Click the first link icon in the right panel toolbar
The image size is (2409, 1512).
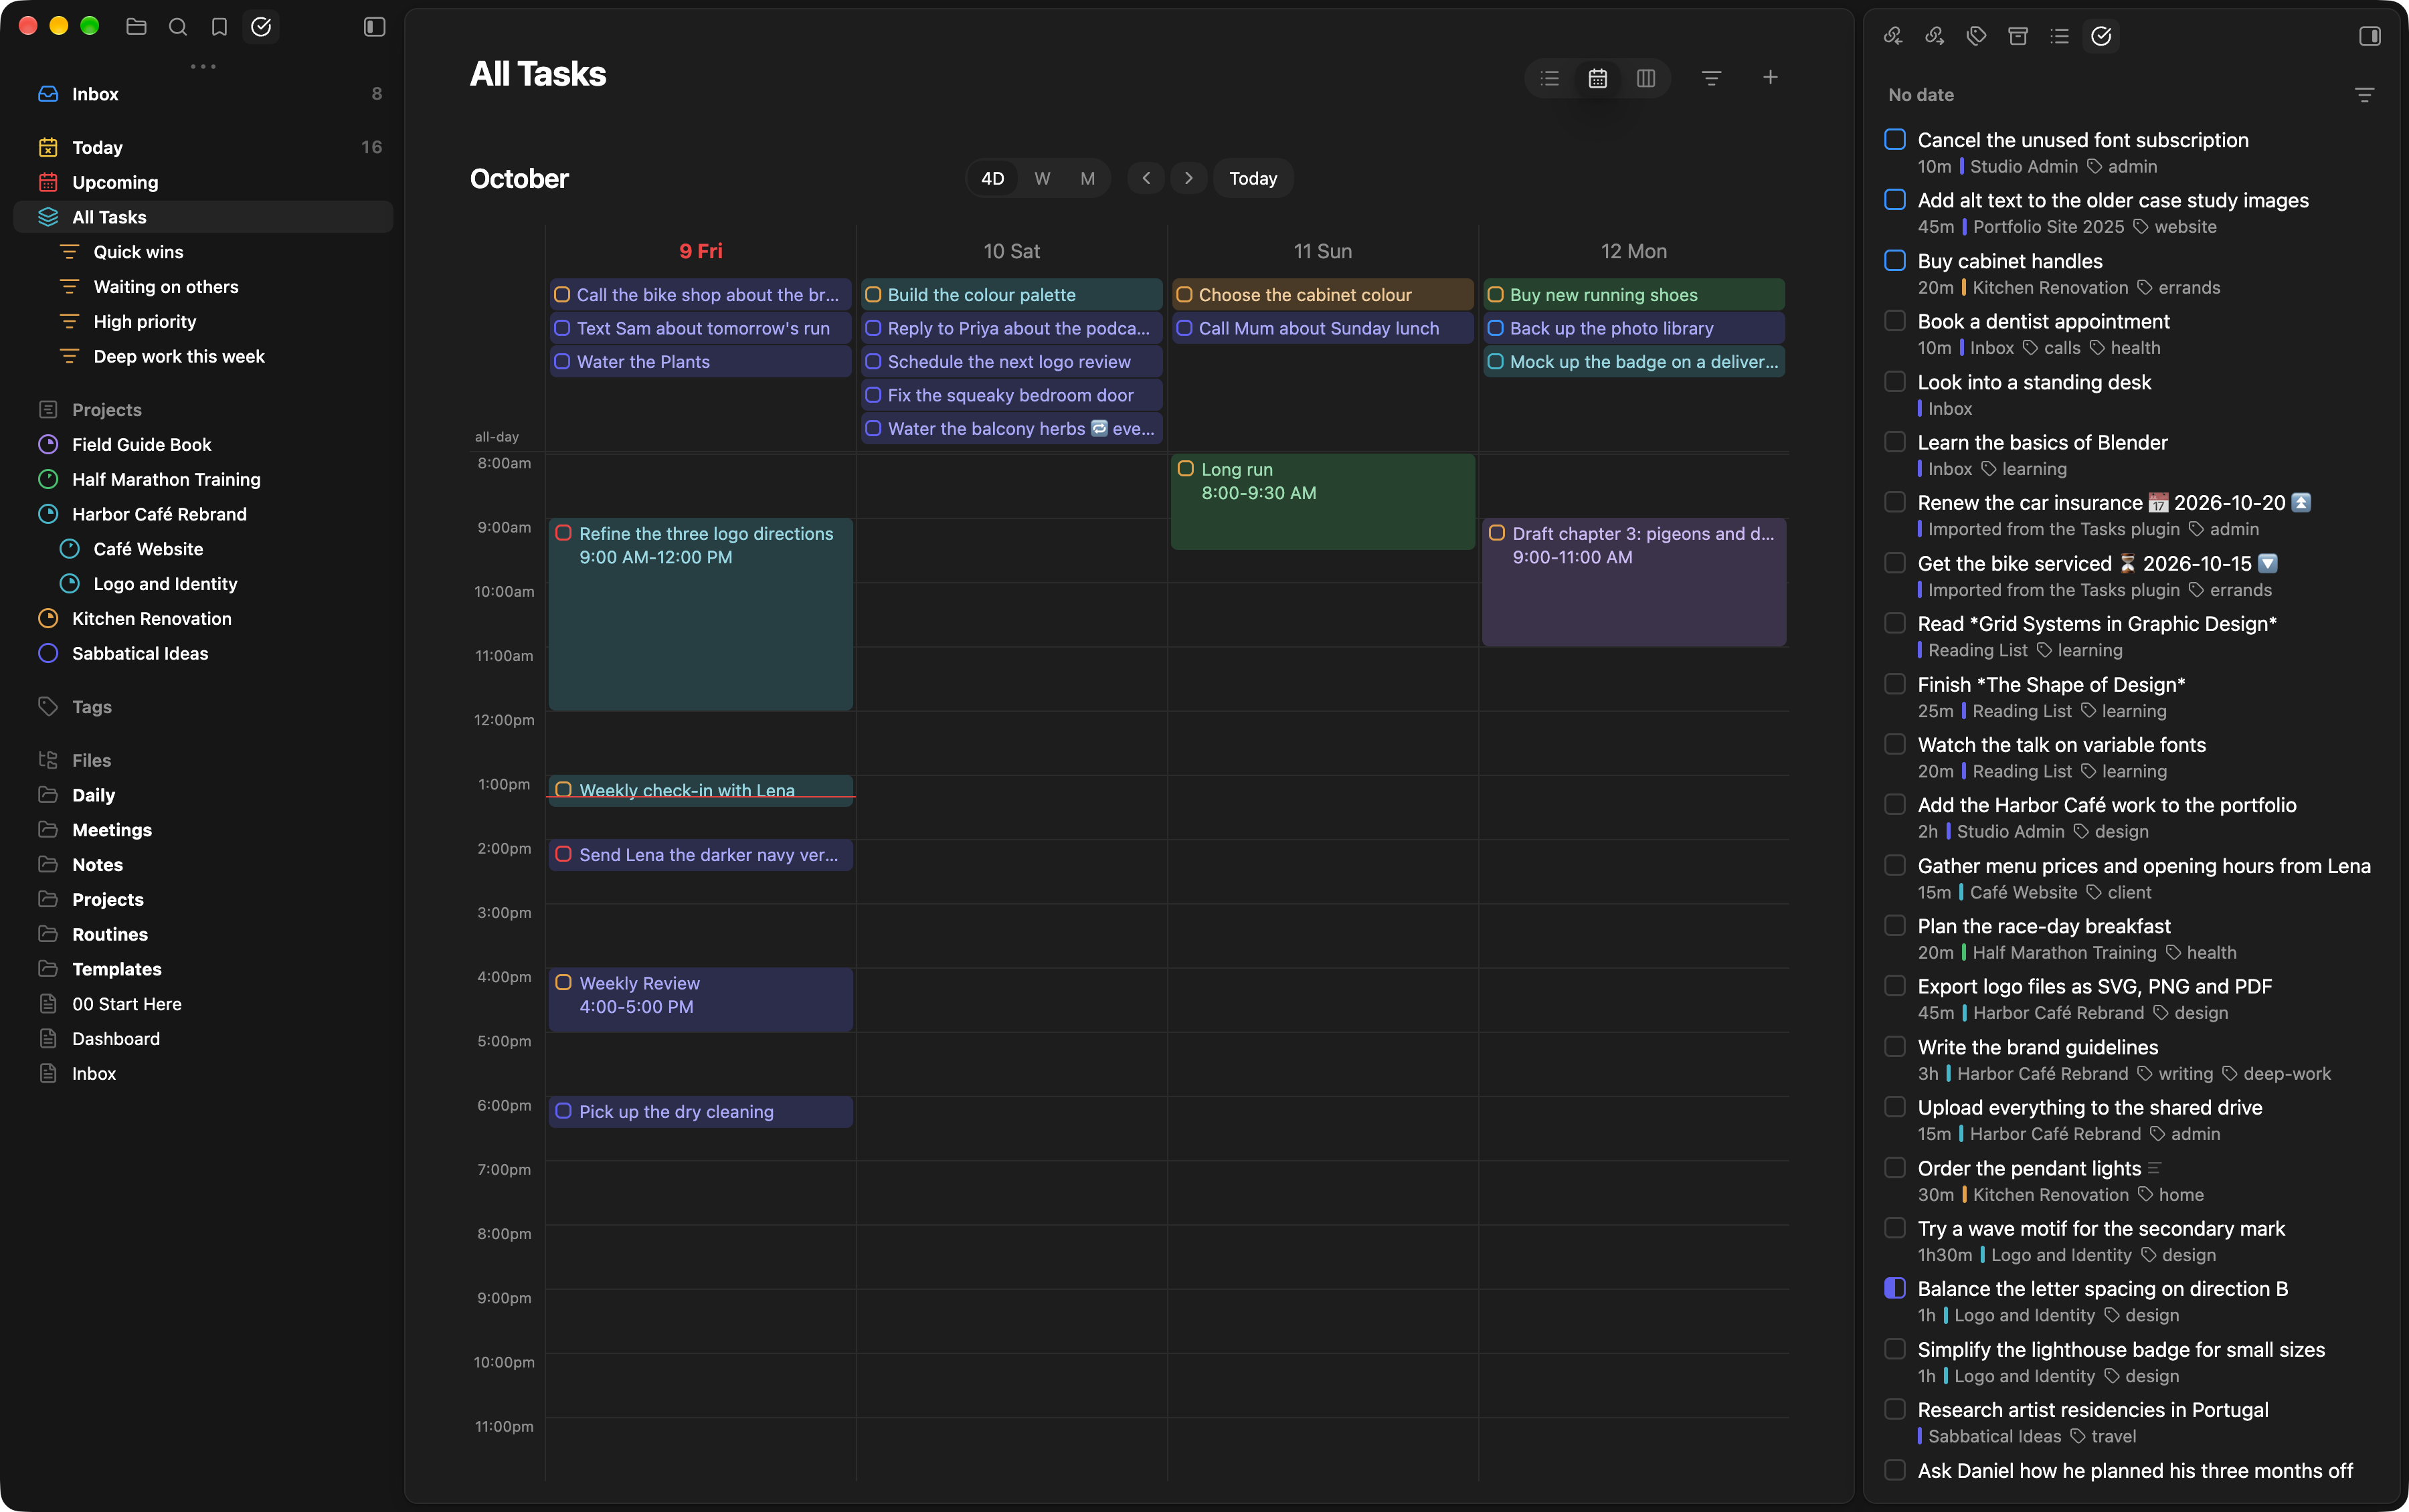click(x=1893, y=36)
